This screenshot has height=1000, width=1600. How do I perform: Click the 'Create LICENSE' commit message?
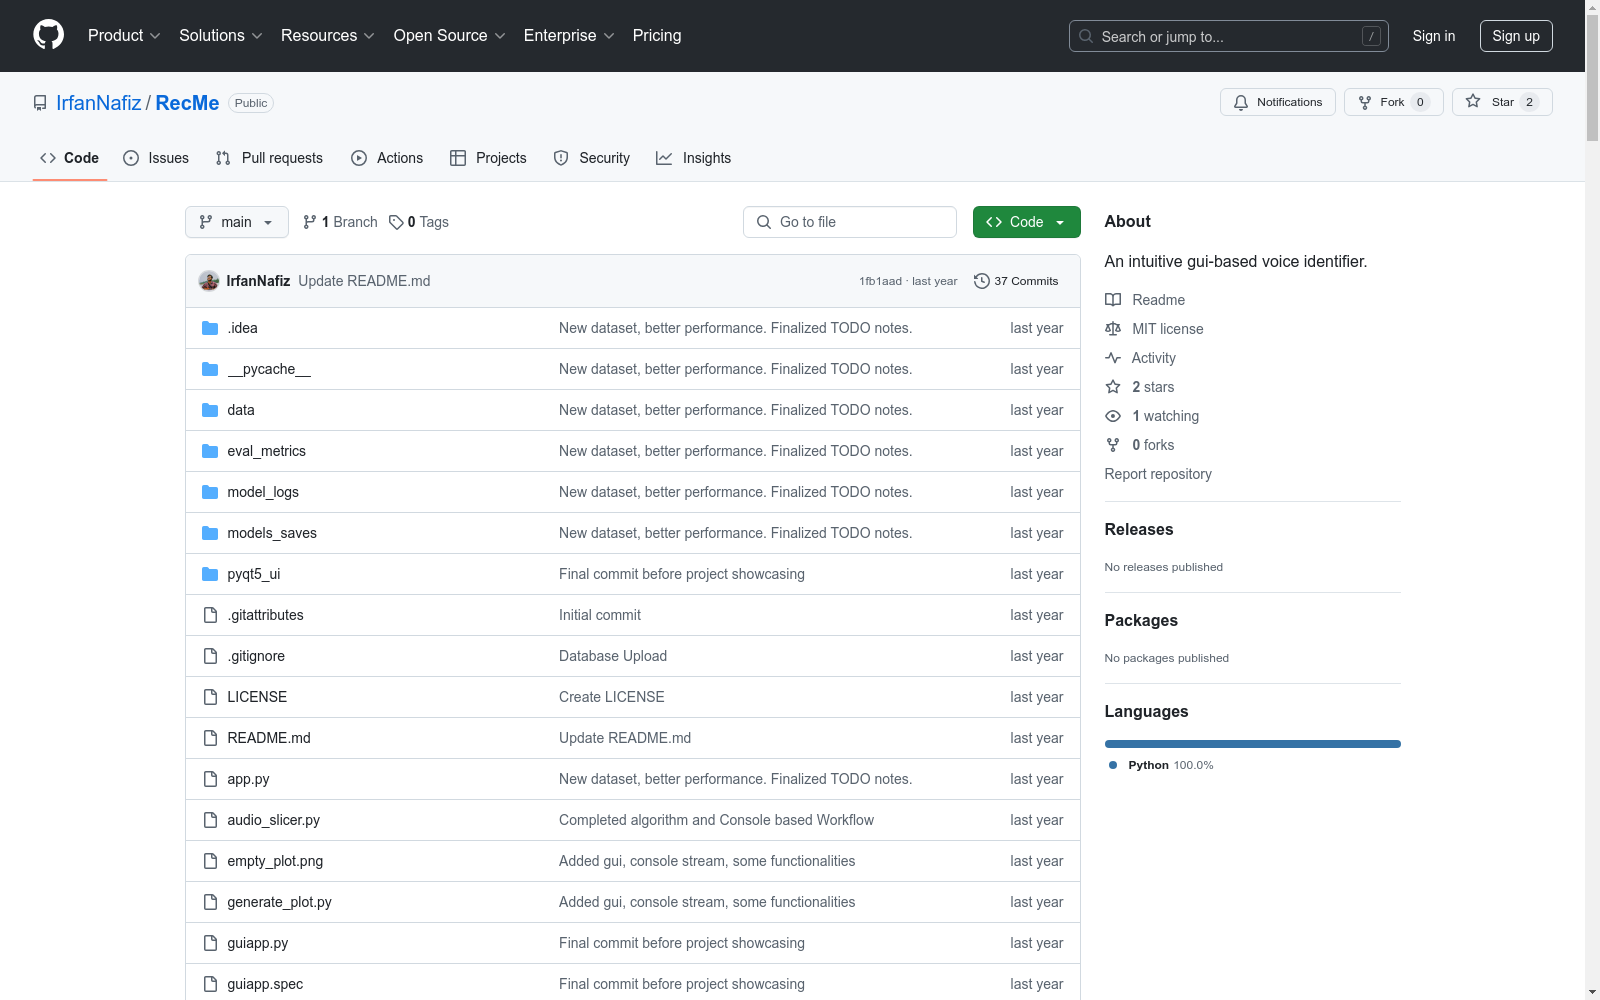pyautogui.click(x=612, y=697)
